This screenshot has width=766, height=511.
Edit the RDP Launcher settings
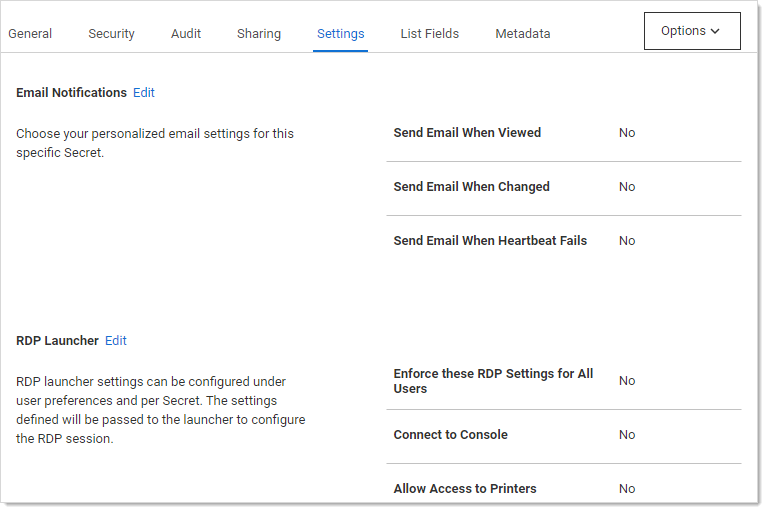pyautogui.click(x=116, y=341)
